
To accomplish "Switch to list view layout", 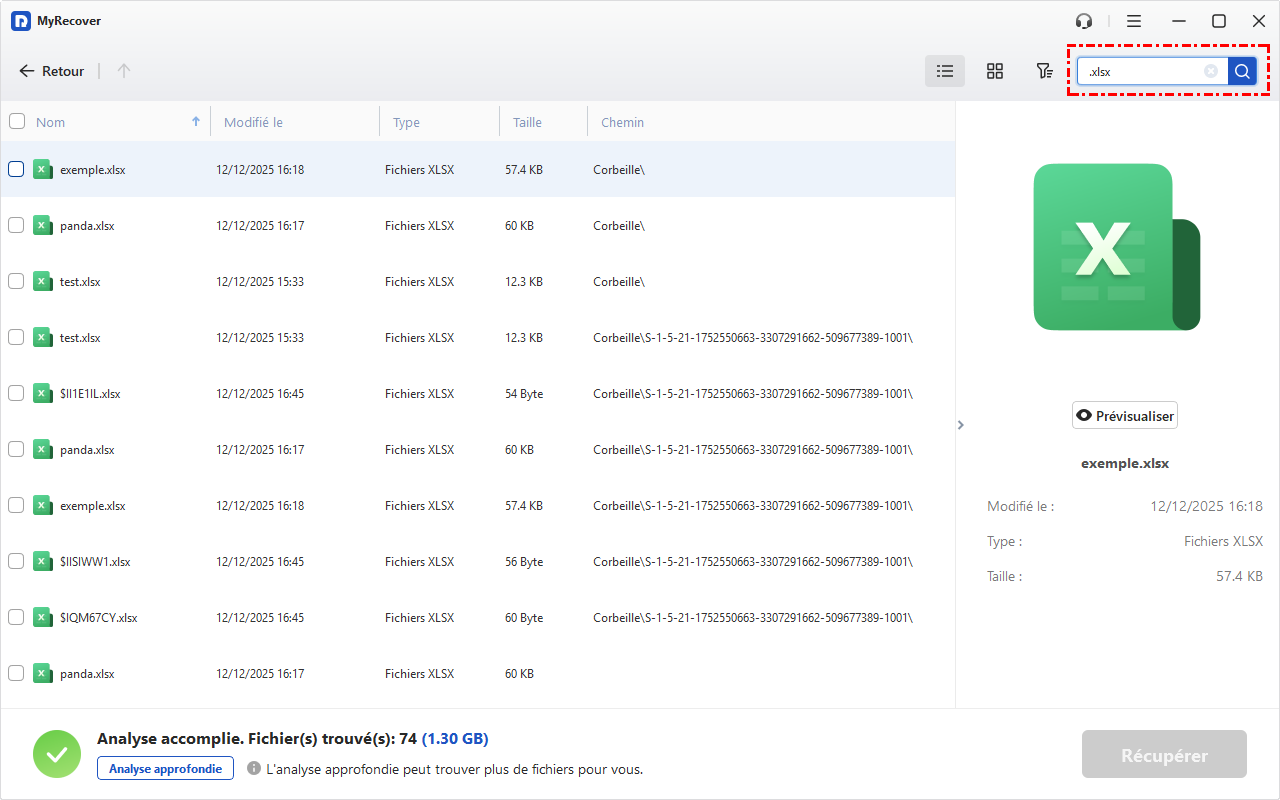I will point(944,71).
